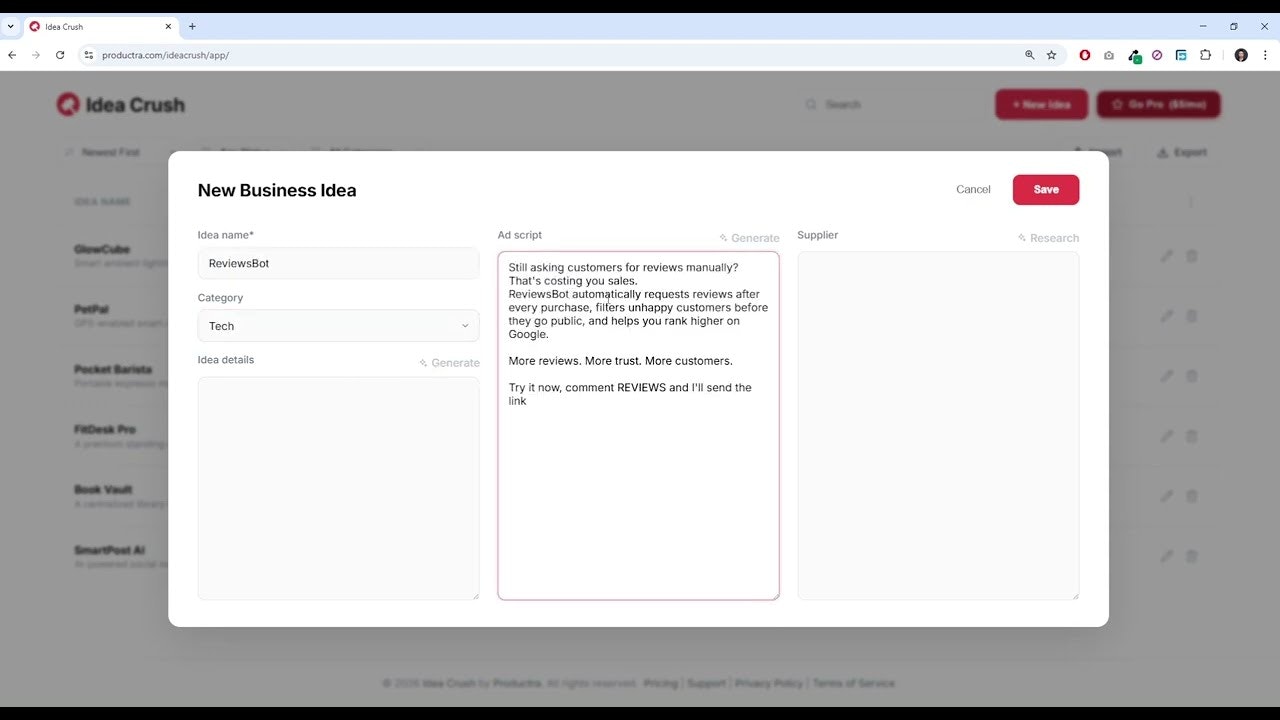Click inside the Ad script text area
Viewport: 1280px width, 720px height.
coord(638,426)
